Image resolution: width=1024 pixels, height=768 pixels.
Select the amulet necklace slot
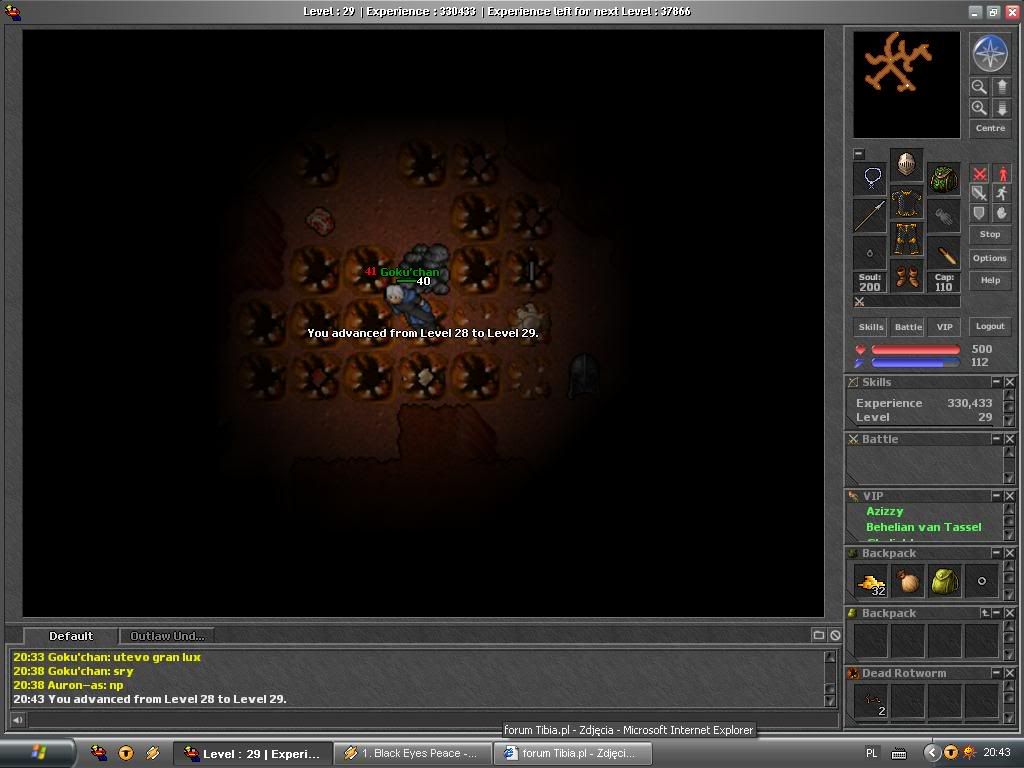(871, 178)
